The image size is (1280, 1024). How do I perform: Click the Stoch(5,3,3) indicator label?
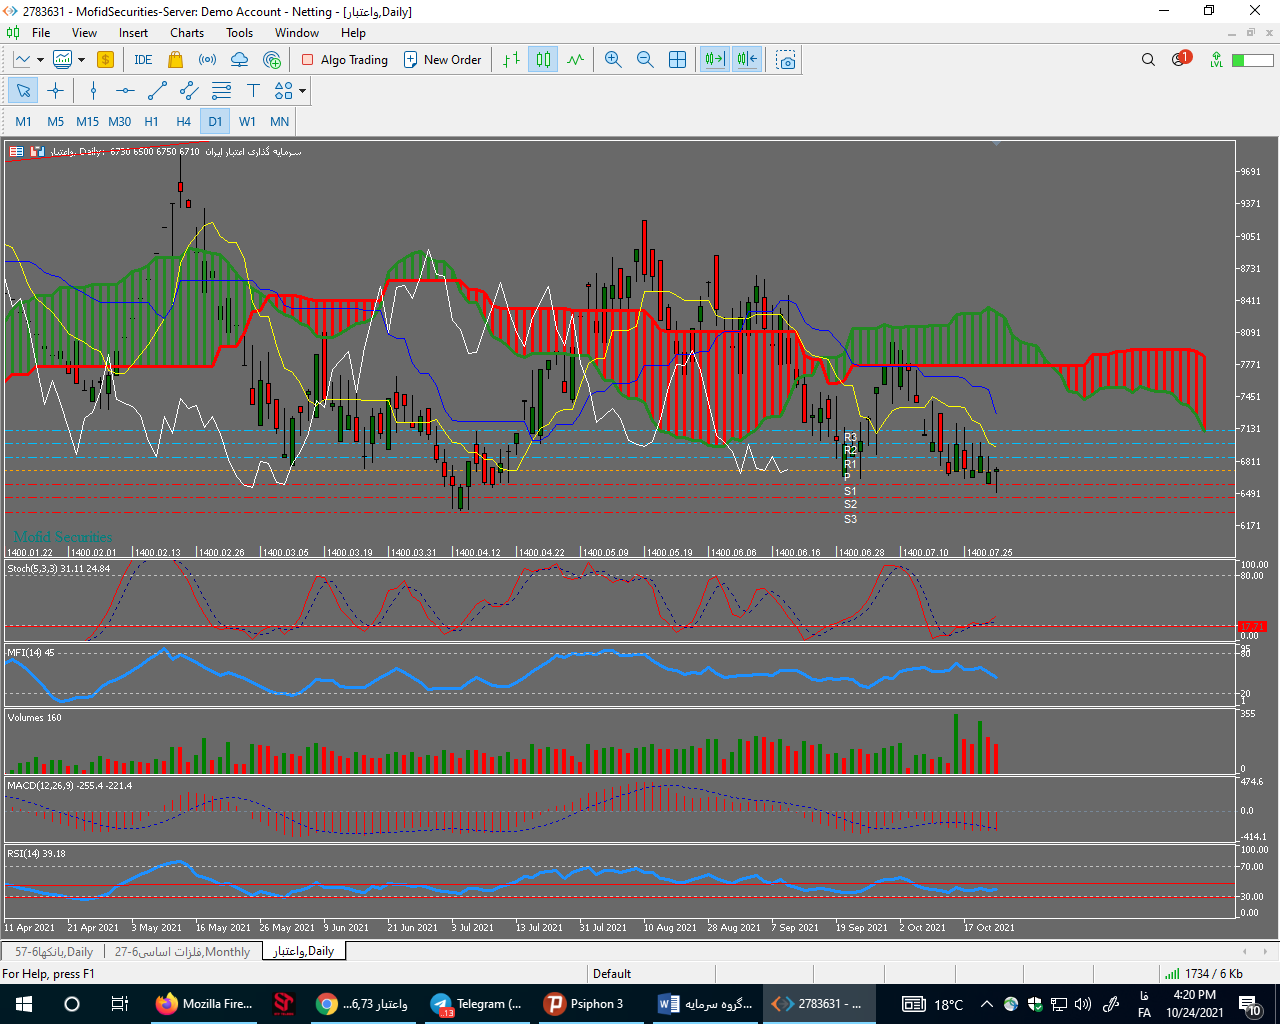(x=59, y=569)
